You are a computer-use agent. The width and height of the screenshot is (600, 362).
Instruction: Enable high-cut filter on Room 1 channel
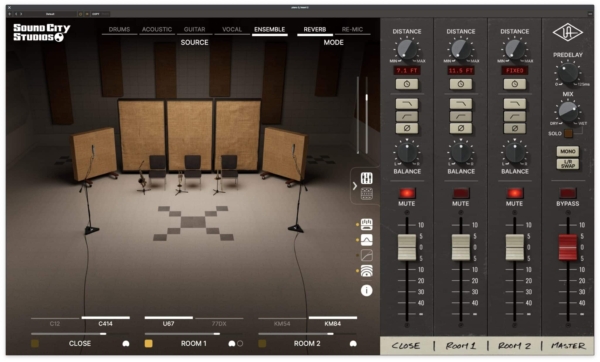461,104
